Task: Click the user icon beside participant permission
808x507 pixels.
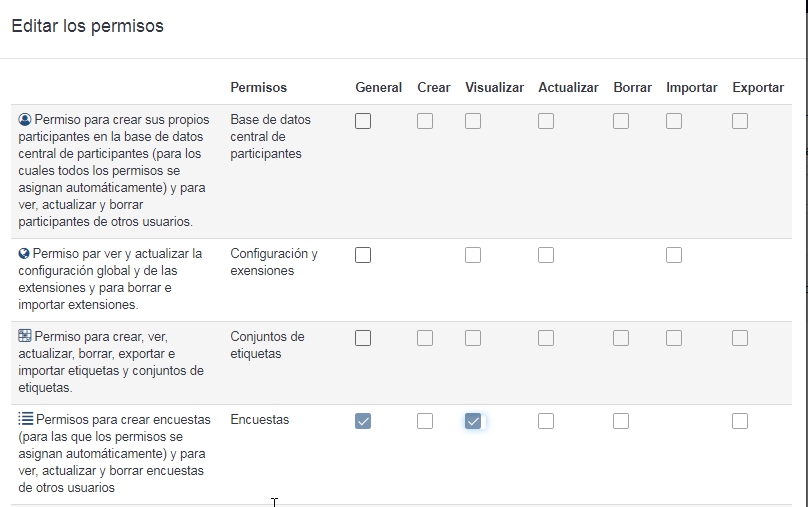Action: pos(25,120)
